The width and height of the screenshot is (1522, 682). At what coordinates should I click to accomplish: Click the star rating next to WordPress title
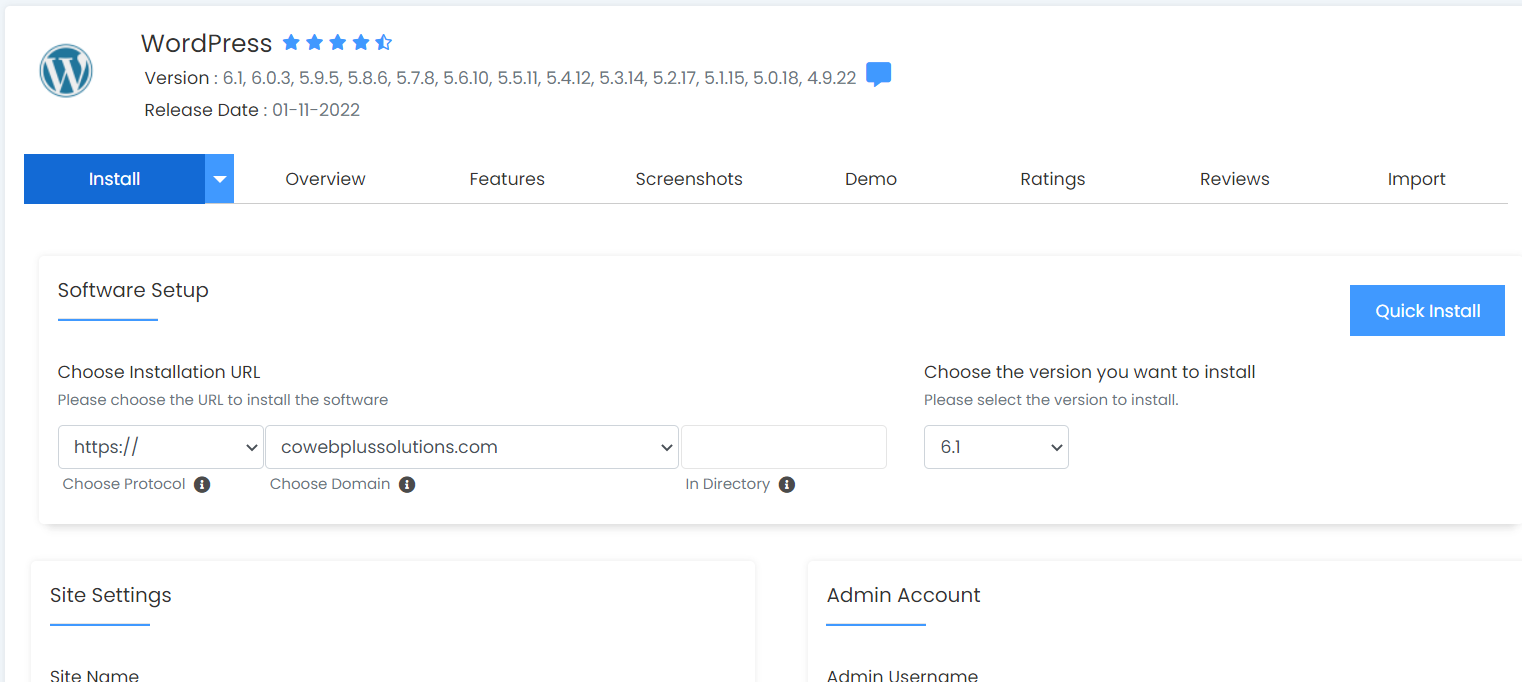[337, 43]
